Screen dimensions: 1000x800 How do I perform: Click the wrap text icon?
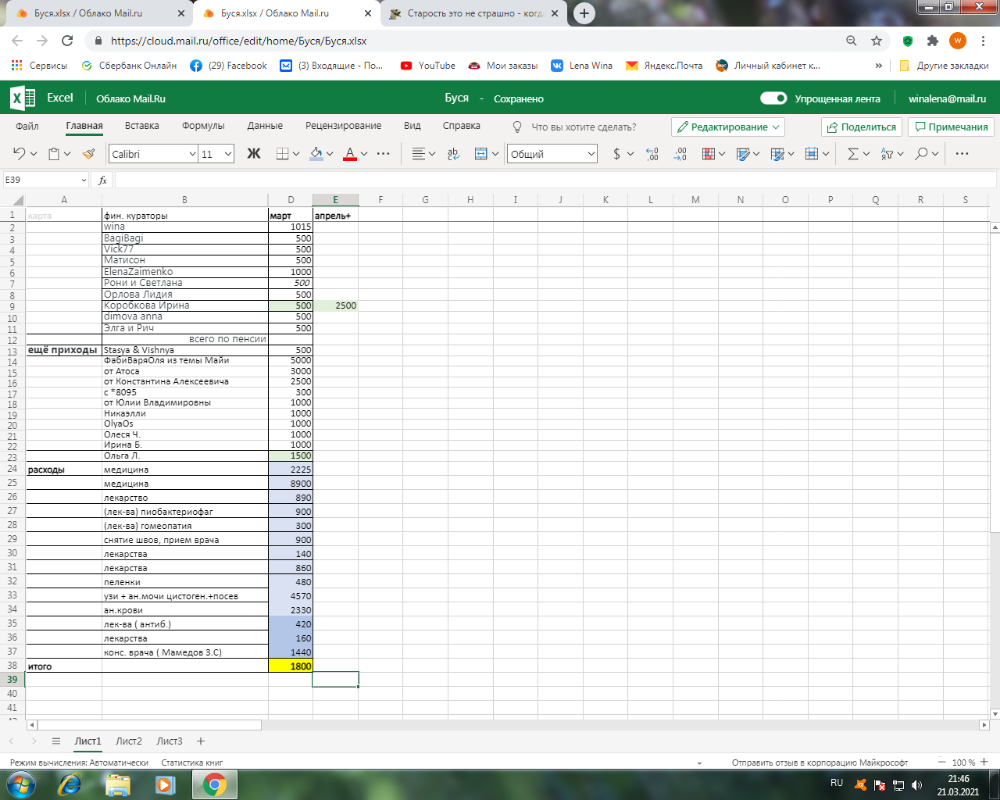coord(453,154)
